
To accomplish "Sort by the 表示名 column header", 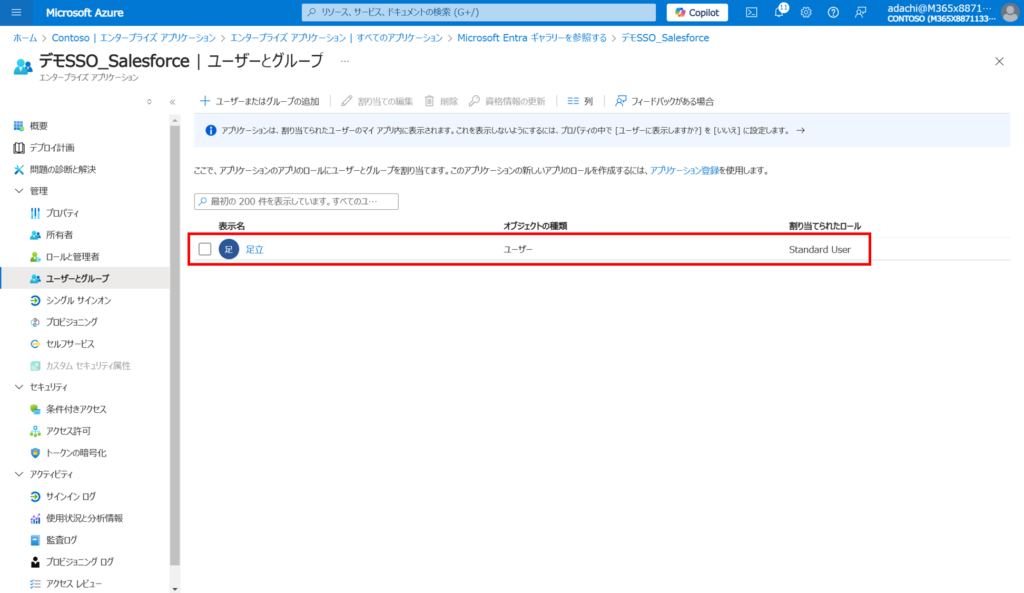I will tap(232, 226).
